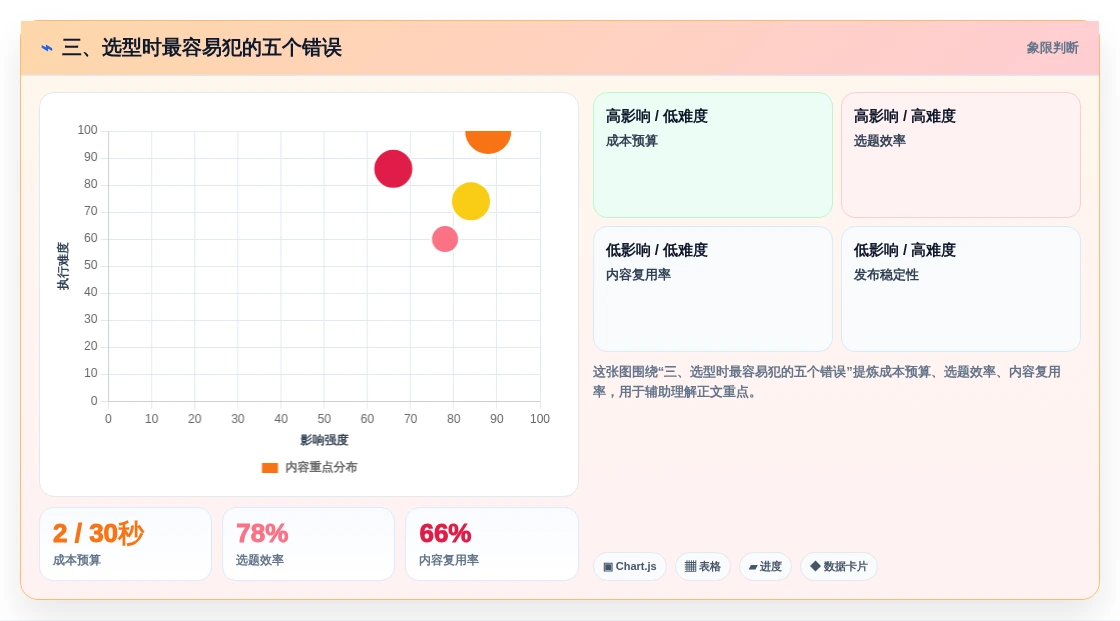Open the 高影响 / 低难度 quadrant card
Viewport: 1120px width, 621px height.
point(713,154)
